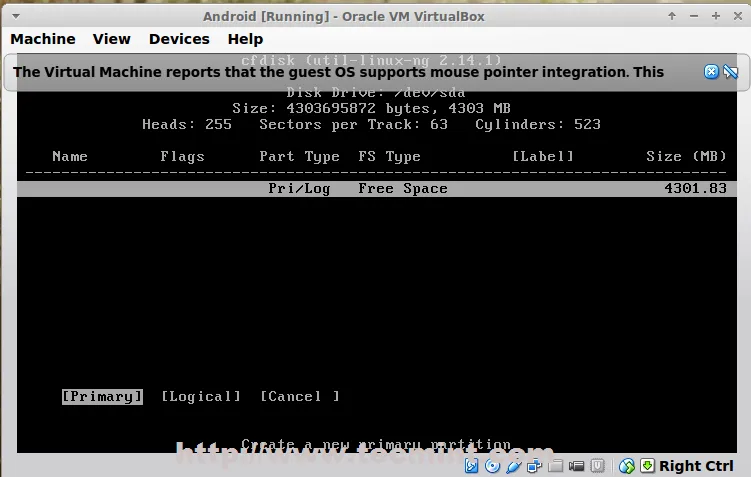Click the FS Type column header
This screenshot has height=477, width=751.
[x=389, y=157]
